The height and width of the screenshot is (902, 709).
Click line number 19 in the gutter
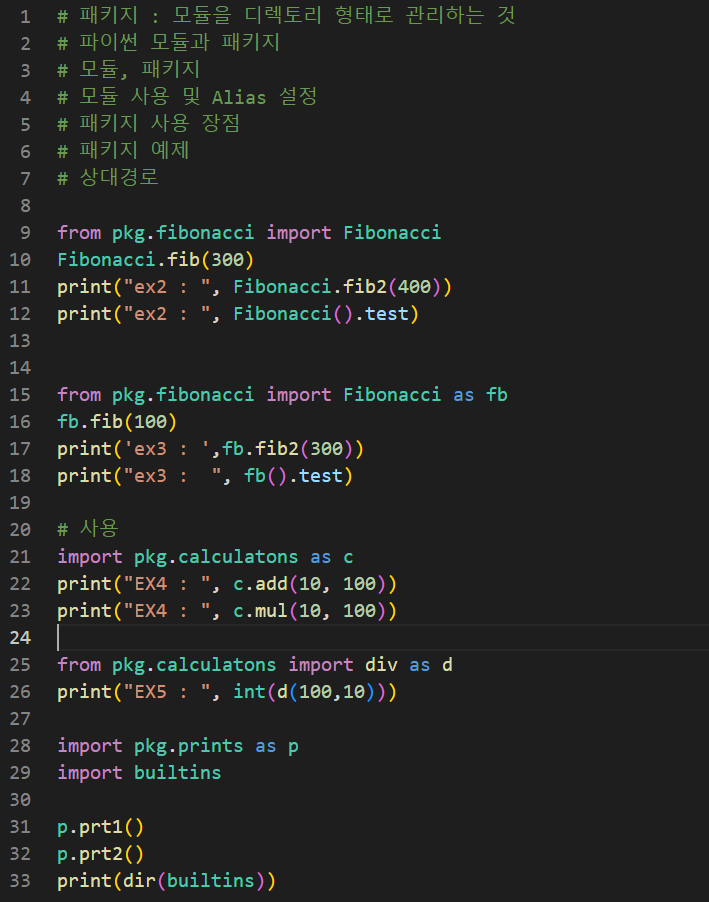20,503
